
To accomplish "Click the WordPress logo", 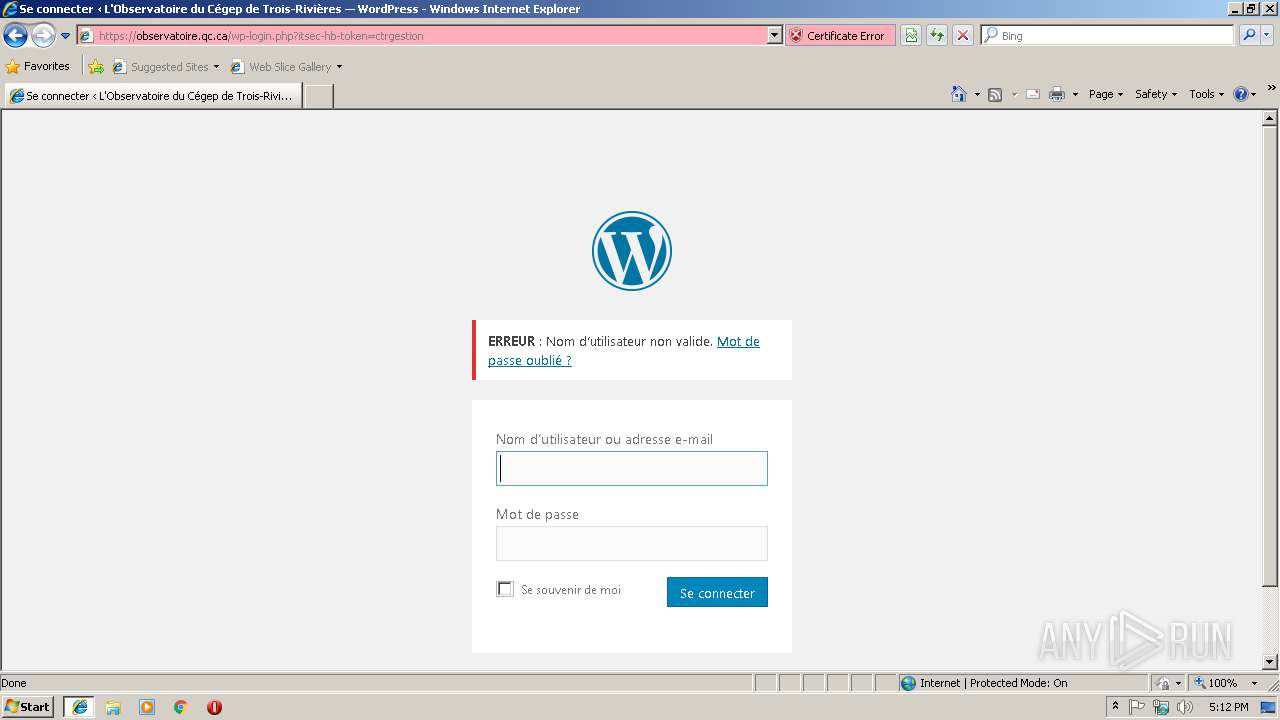I will click(x=632, y=251).
